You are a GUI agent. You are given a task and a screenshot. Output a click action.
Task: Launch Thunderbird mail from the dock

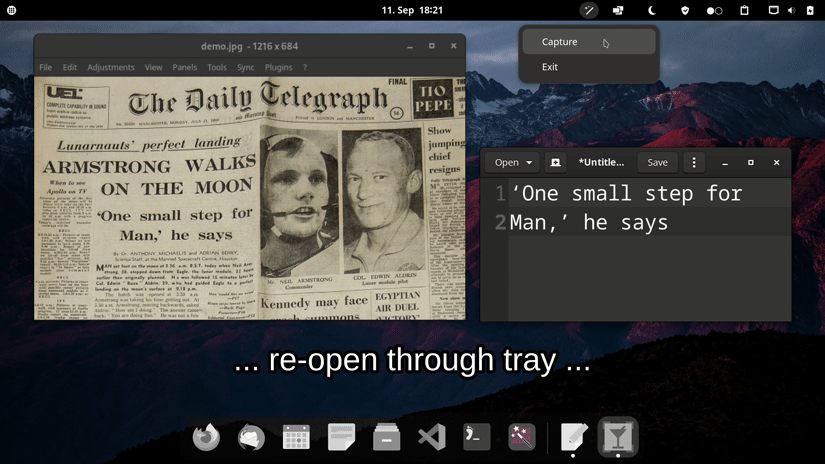(251, 437)
